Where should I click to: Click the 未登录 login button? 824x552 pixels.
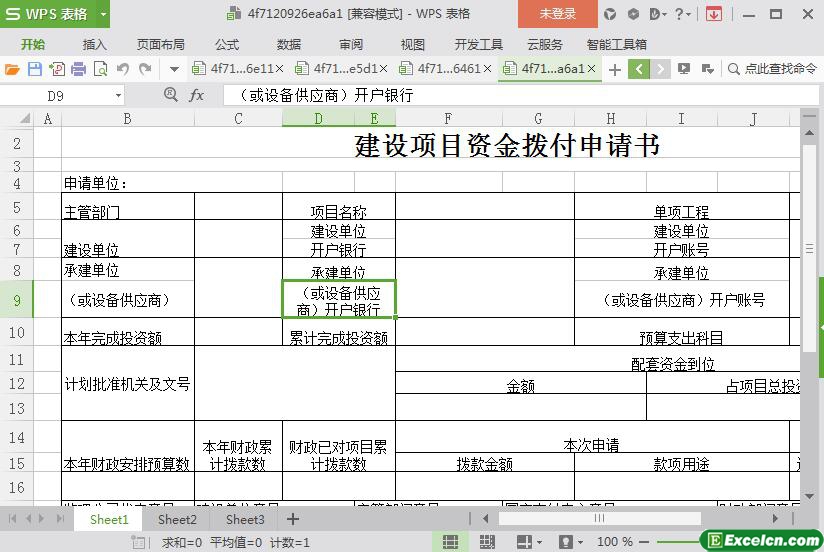pos(557,14)
